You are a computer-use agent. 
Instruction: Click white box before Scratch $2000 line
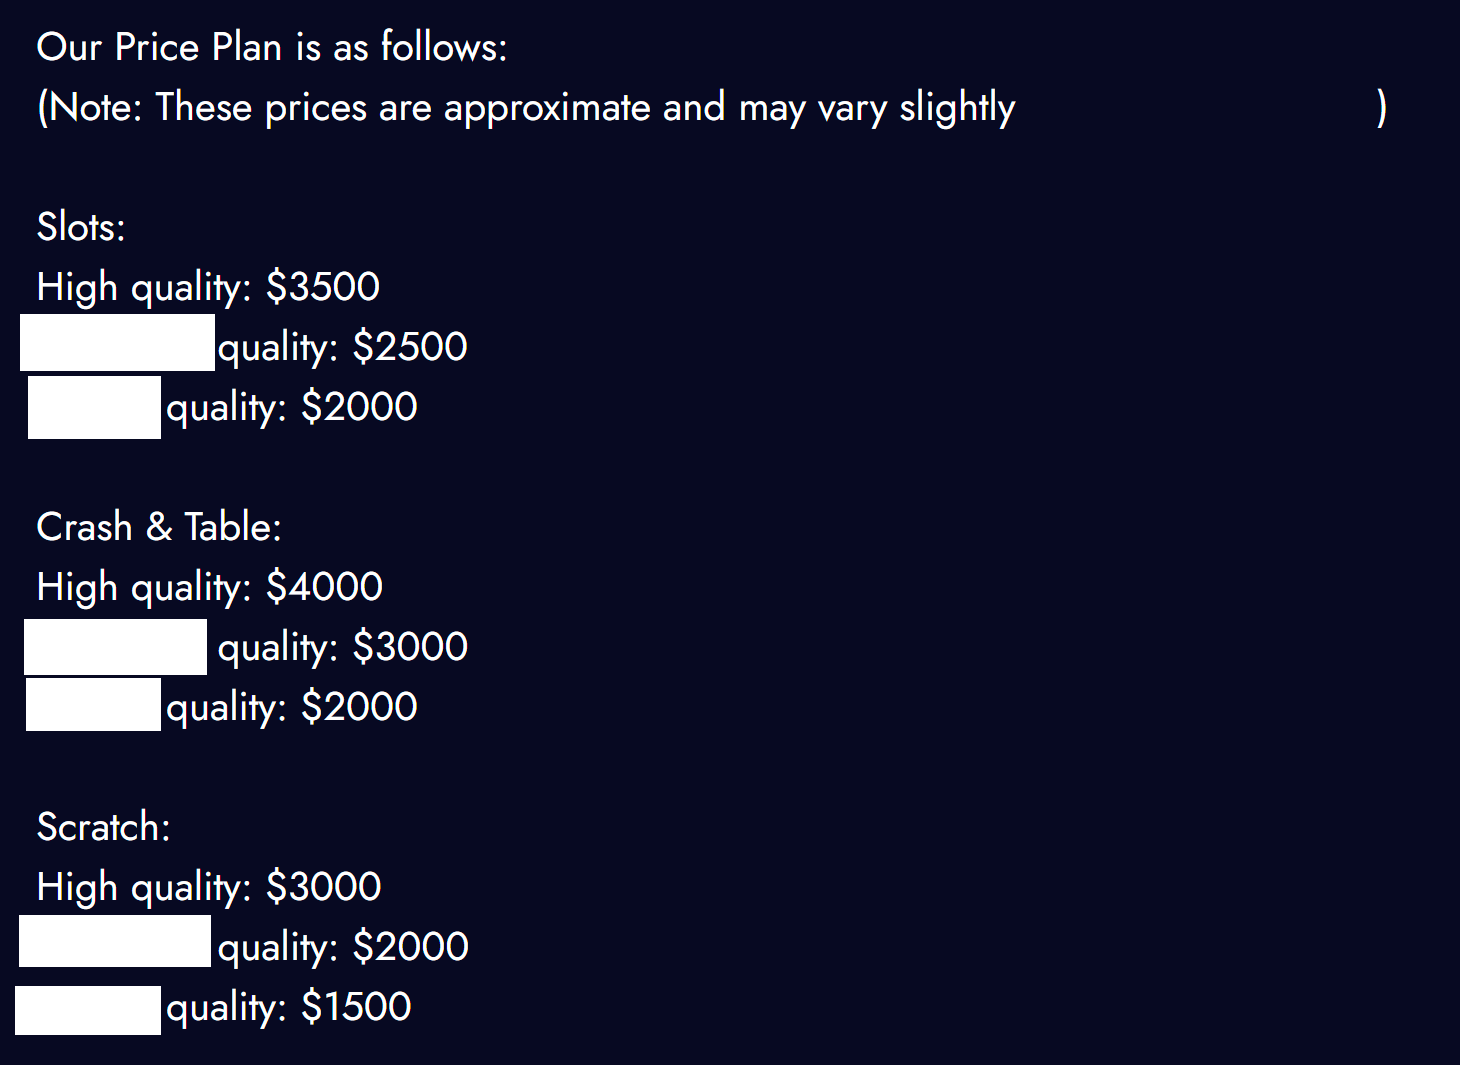[x=115, y=941]
